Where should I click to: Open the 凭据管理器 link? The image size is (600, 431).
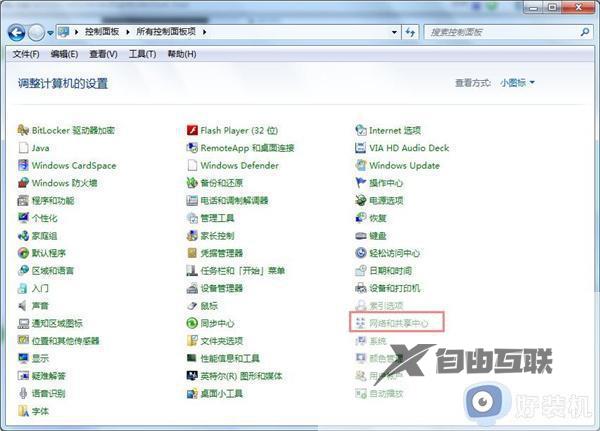tap(222, 253)
